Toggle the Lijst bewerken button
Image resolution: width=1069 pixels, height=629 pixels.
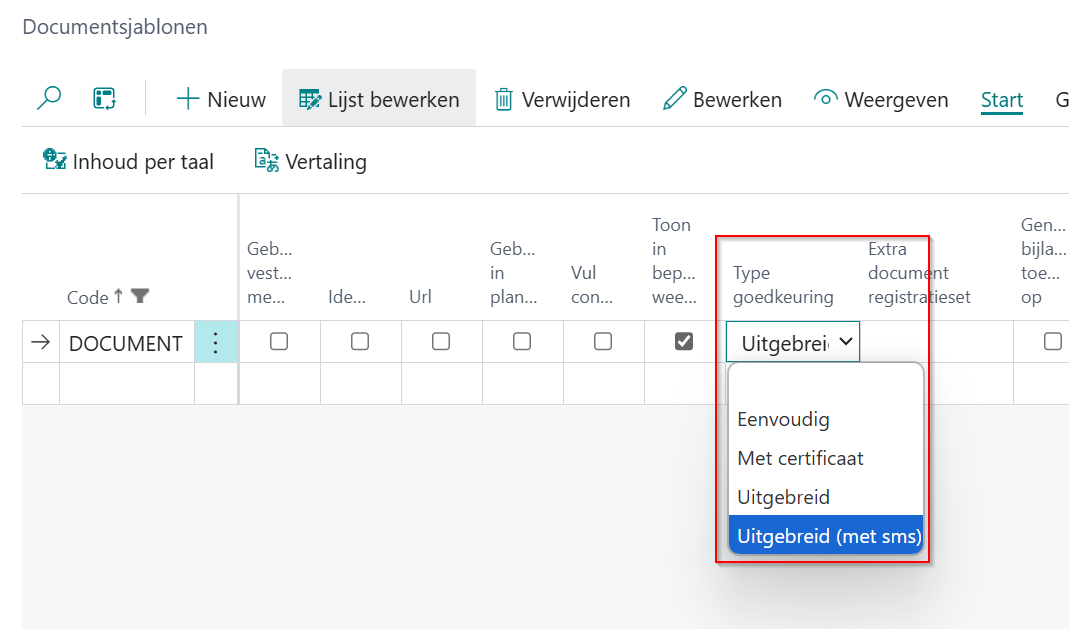(379, 99)
